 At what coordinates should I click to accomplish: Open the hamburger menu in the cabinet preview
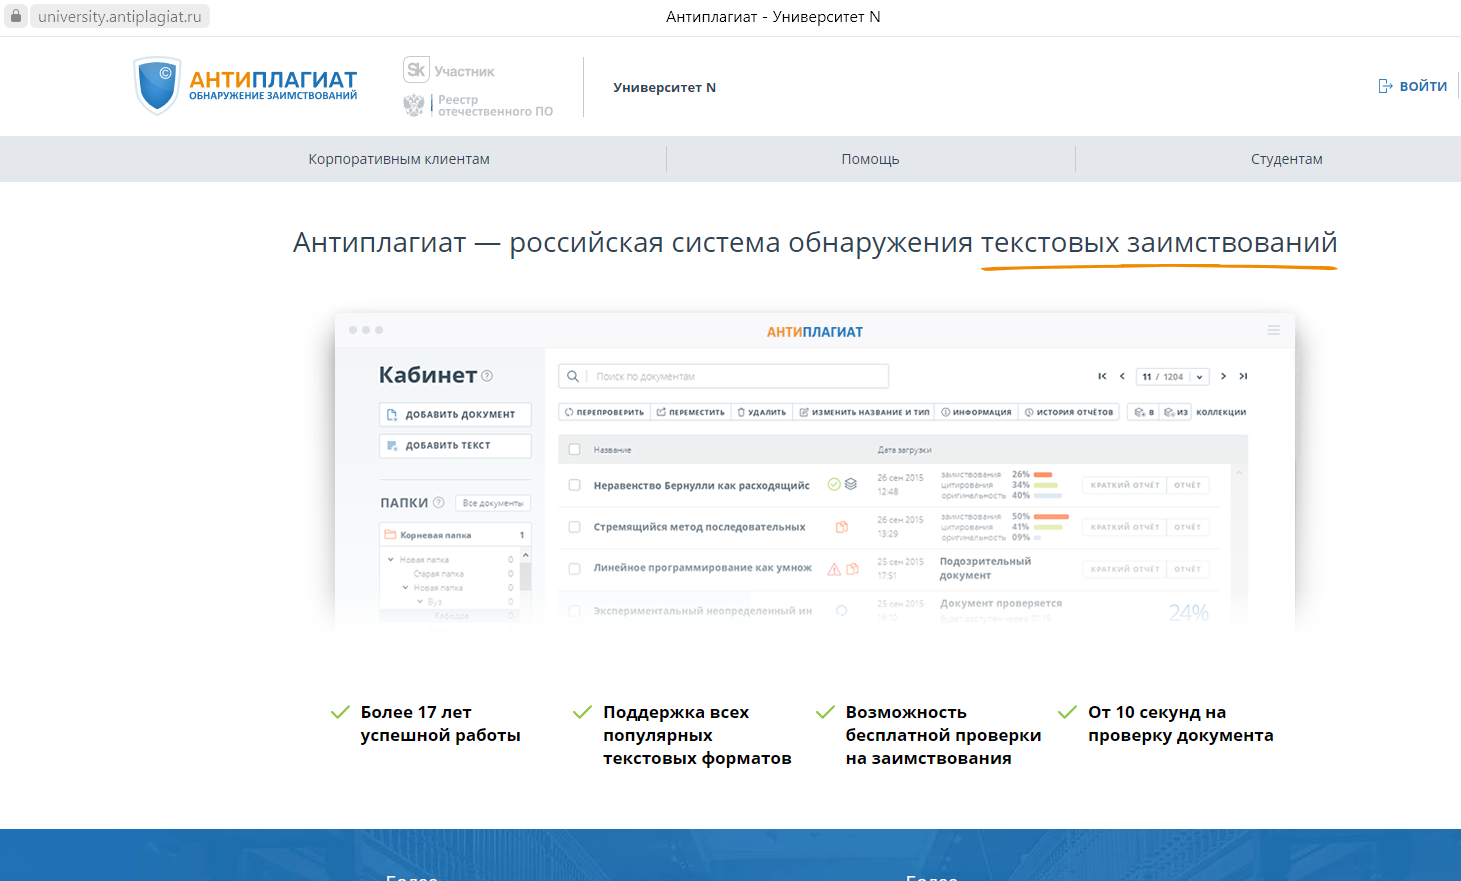(x=1274, y=330)
